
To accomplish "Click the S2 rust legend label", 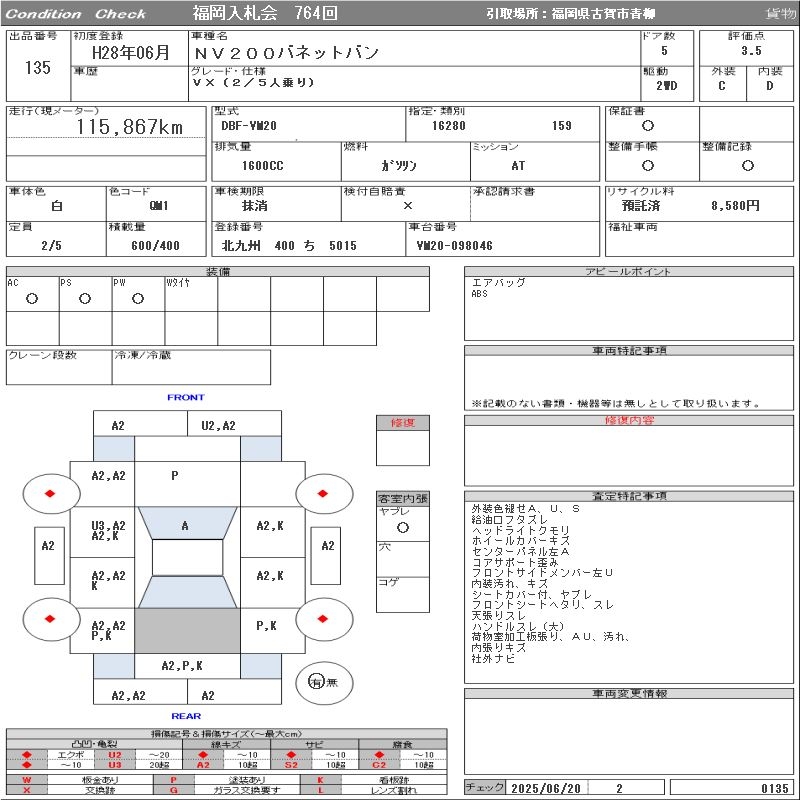I will [291, 765].
